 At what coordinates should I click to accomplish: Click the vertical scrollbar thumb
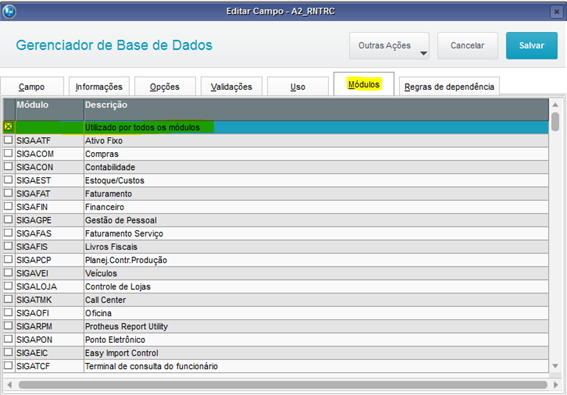coord(555,122)
